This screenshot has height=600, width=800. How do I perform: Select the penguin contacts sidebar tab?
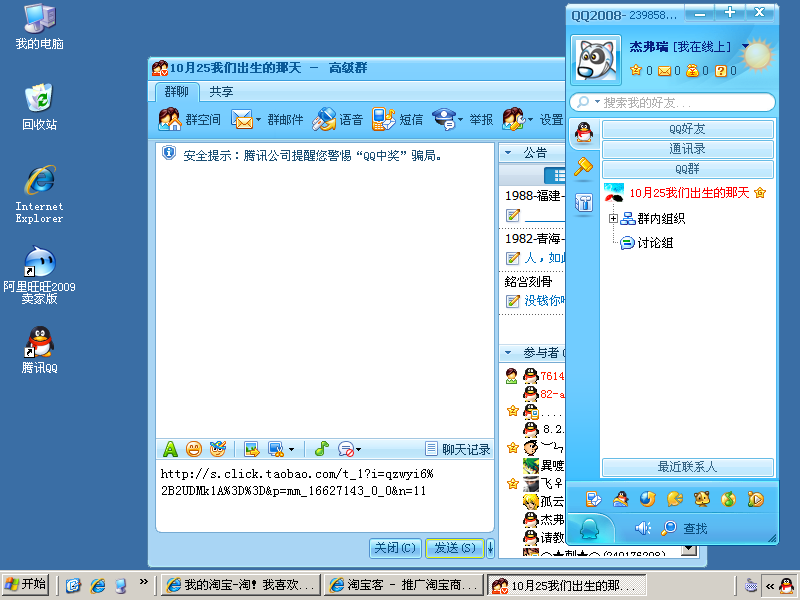tap(584, 133)
